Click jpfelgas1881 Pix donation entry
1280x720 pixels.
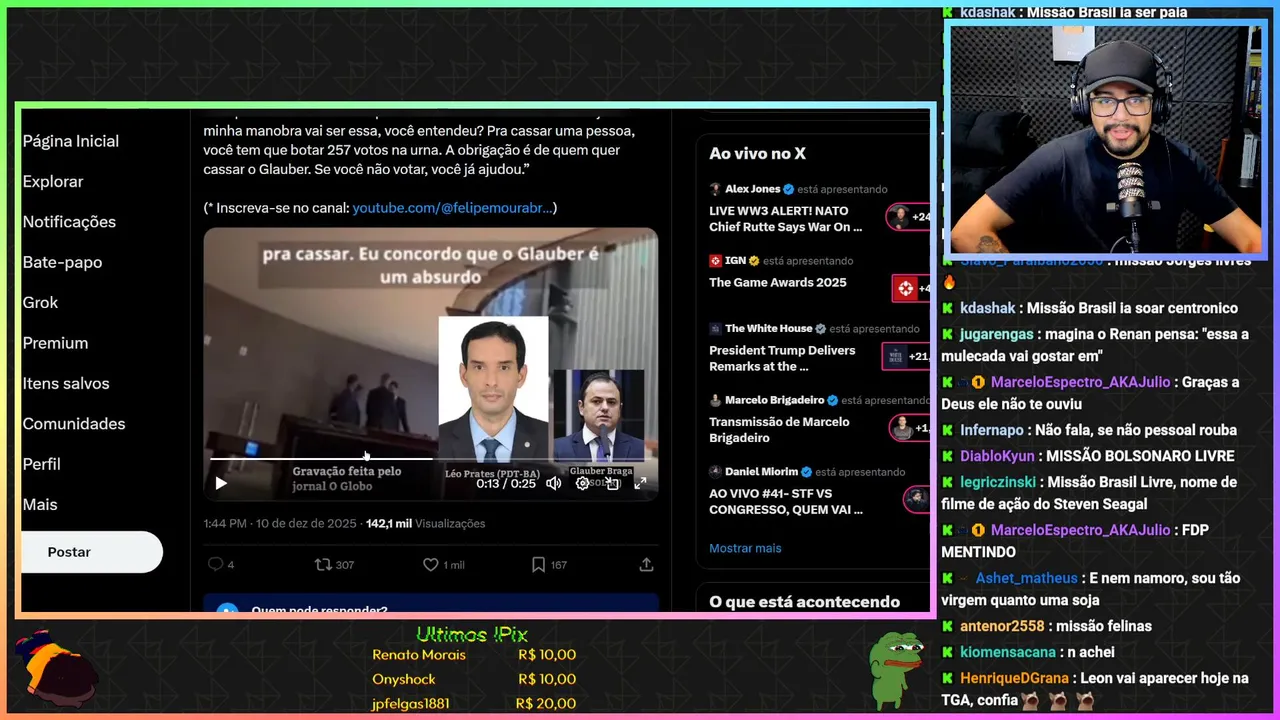tap(474, 704)
